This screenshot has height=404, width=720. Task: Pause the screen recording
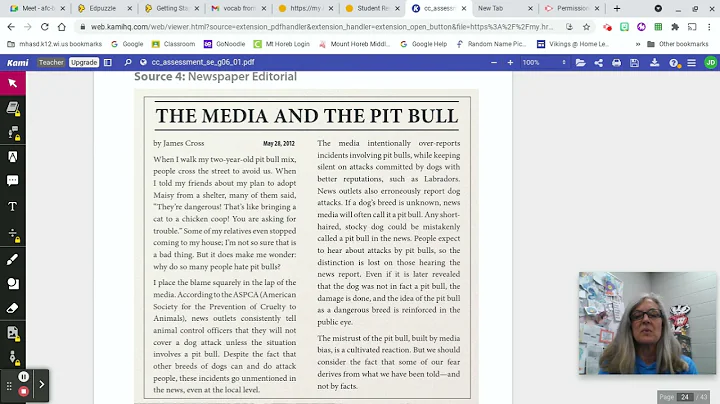[23, 377]
